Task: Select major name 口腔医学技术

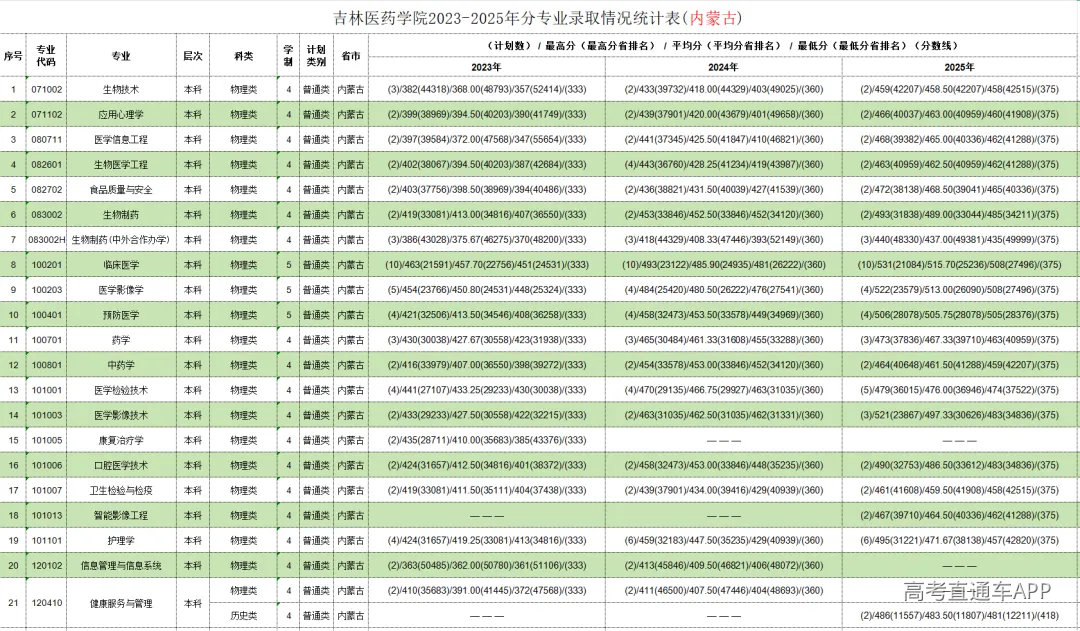Action: tap(121, 465)
